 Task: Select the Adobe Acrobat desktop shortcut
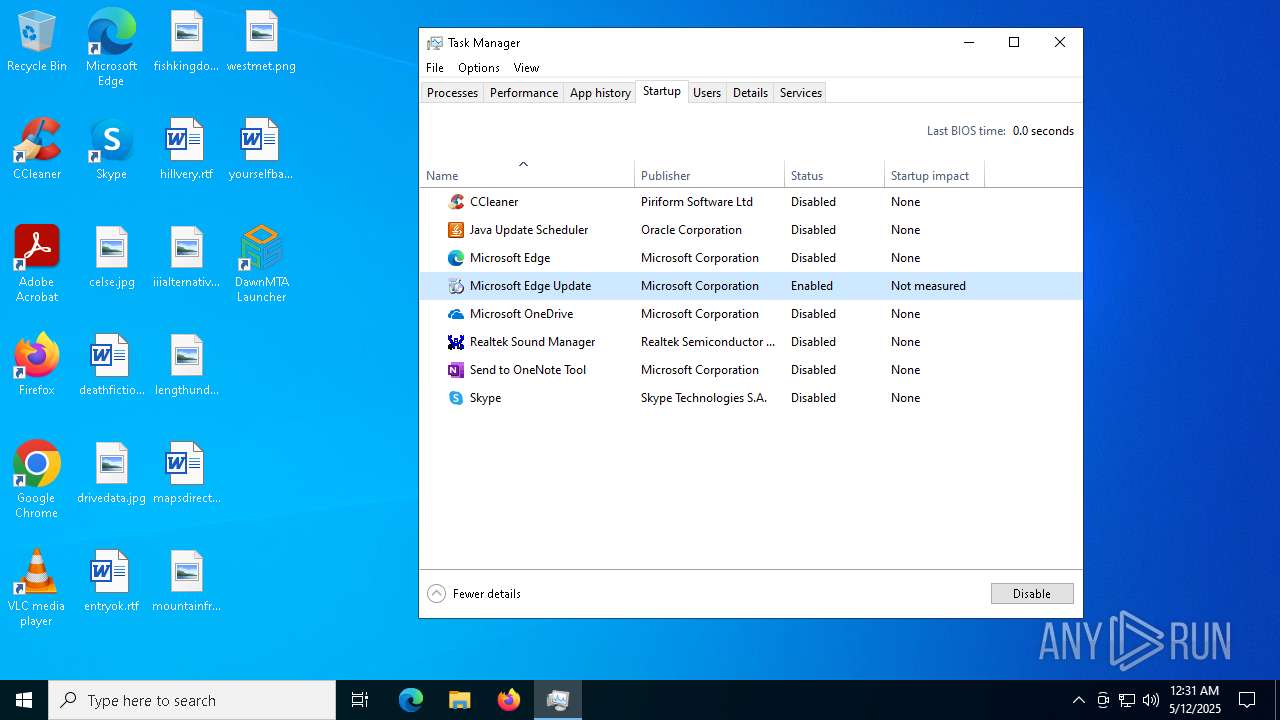(37, 264)
